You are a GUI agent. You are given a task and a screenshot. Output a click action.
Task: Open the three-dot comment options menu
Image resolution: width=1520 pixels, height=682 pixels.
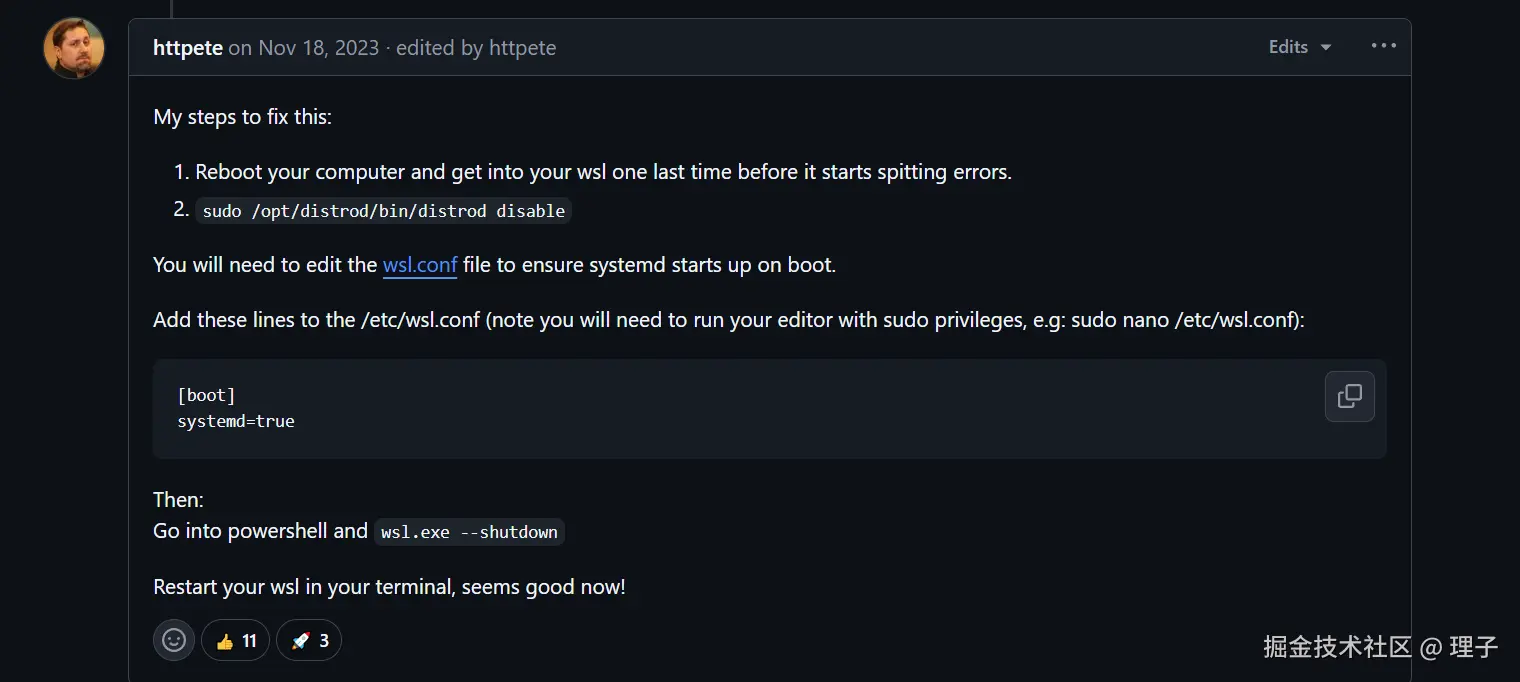point(1383,47)
